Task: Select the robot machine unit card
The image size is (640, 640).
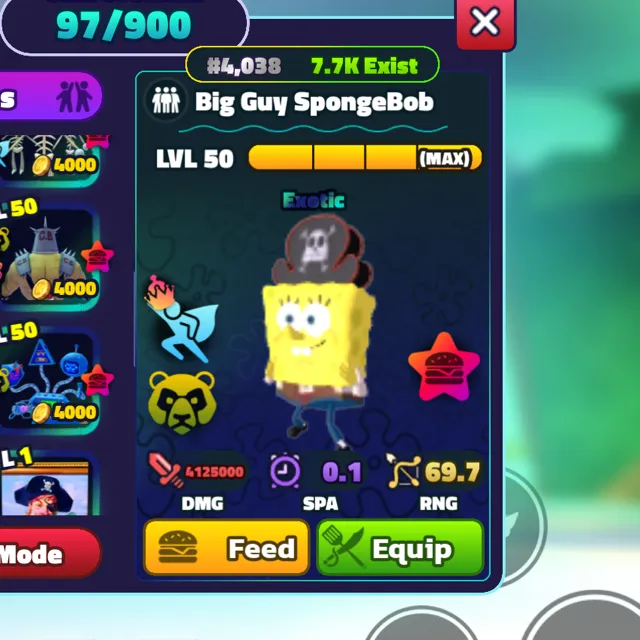Action: tap(49, 380)
